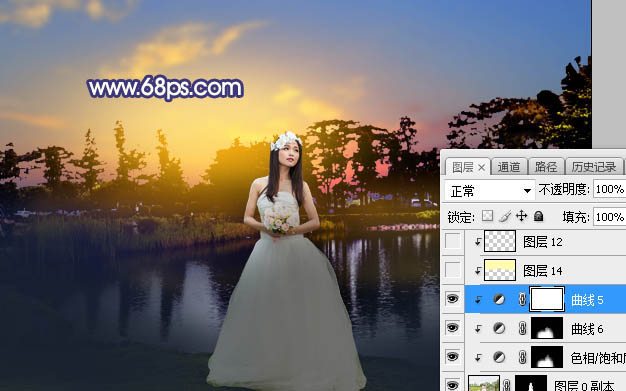The width and height of the screenshot is (626, 391).
Task: Select 图层 14 yellow thumbnail
Action: pyautogui.click(x=500, y=270)
